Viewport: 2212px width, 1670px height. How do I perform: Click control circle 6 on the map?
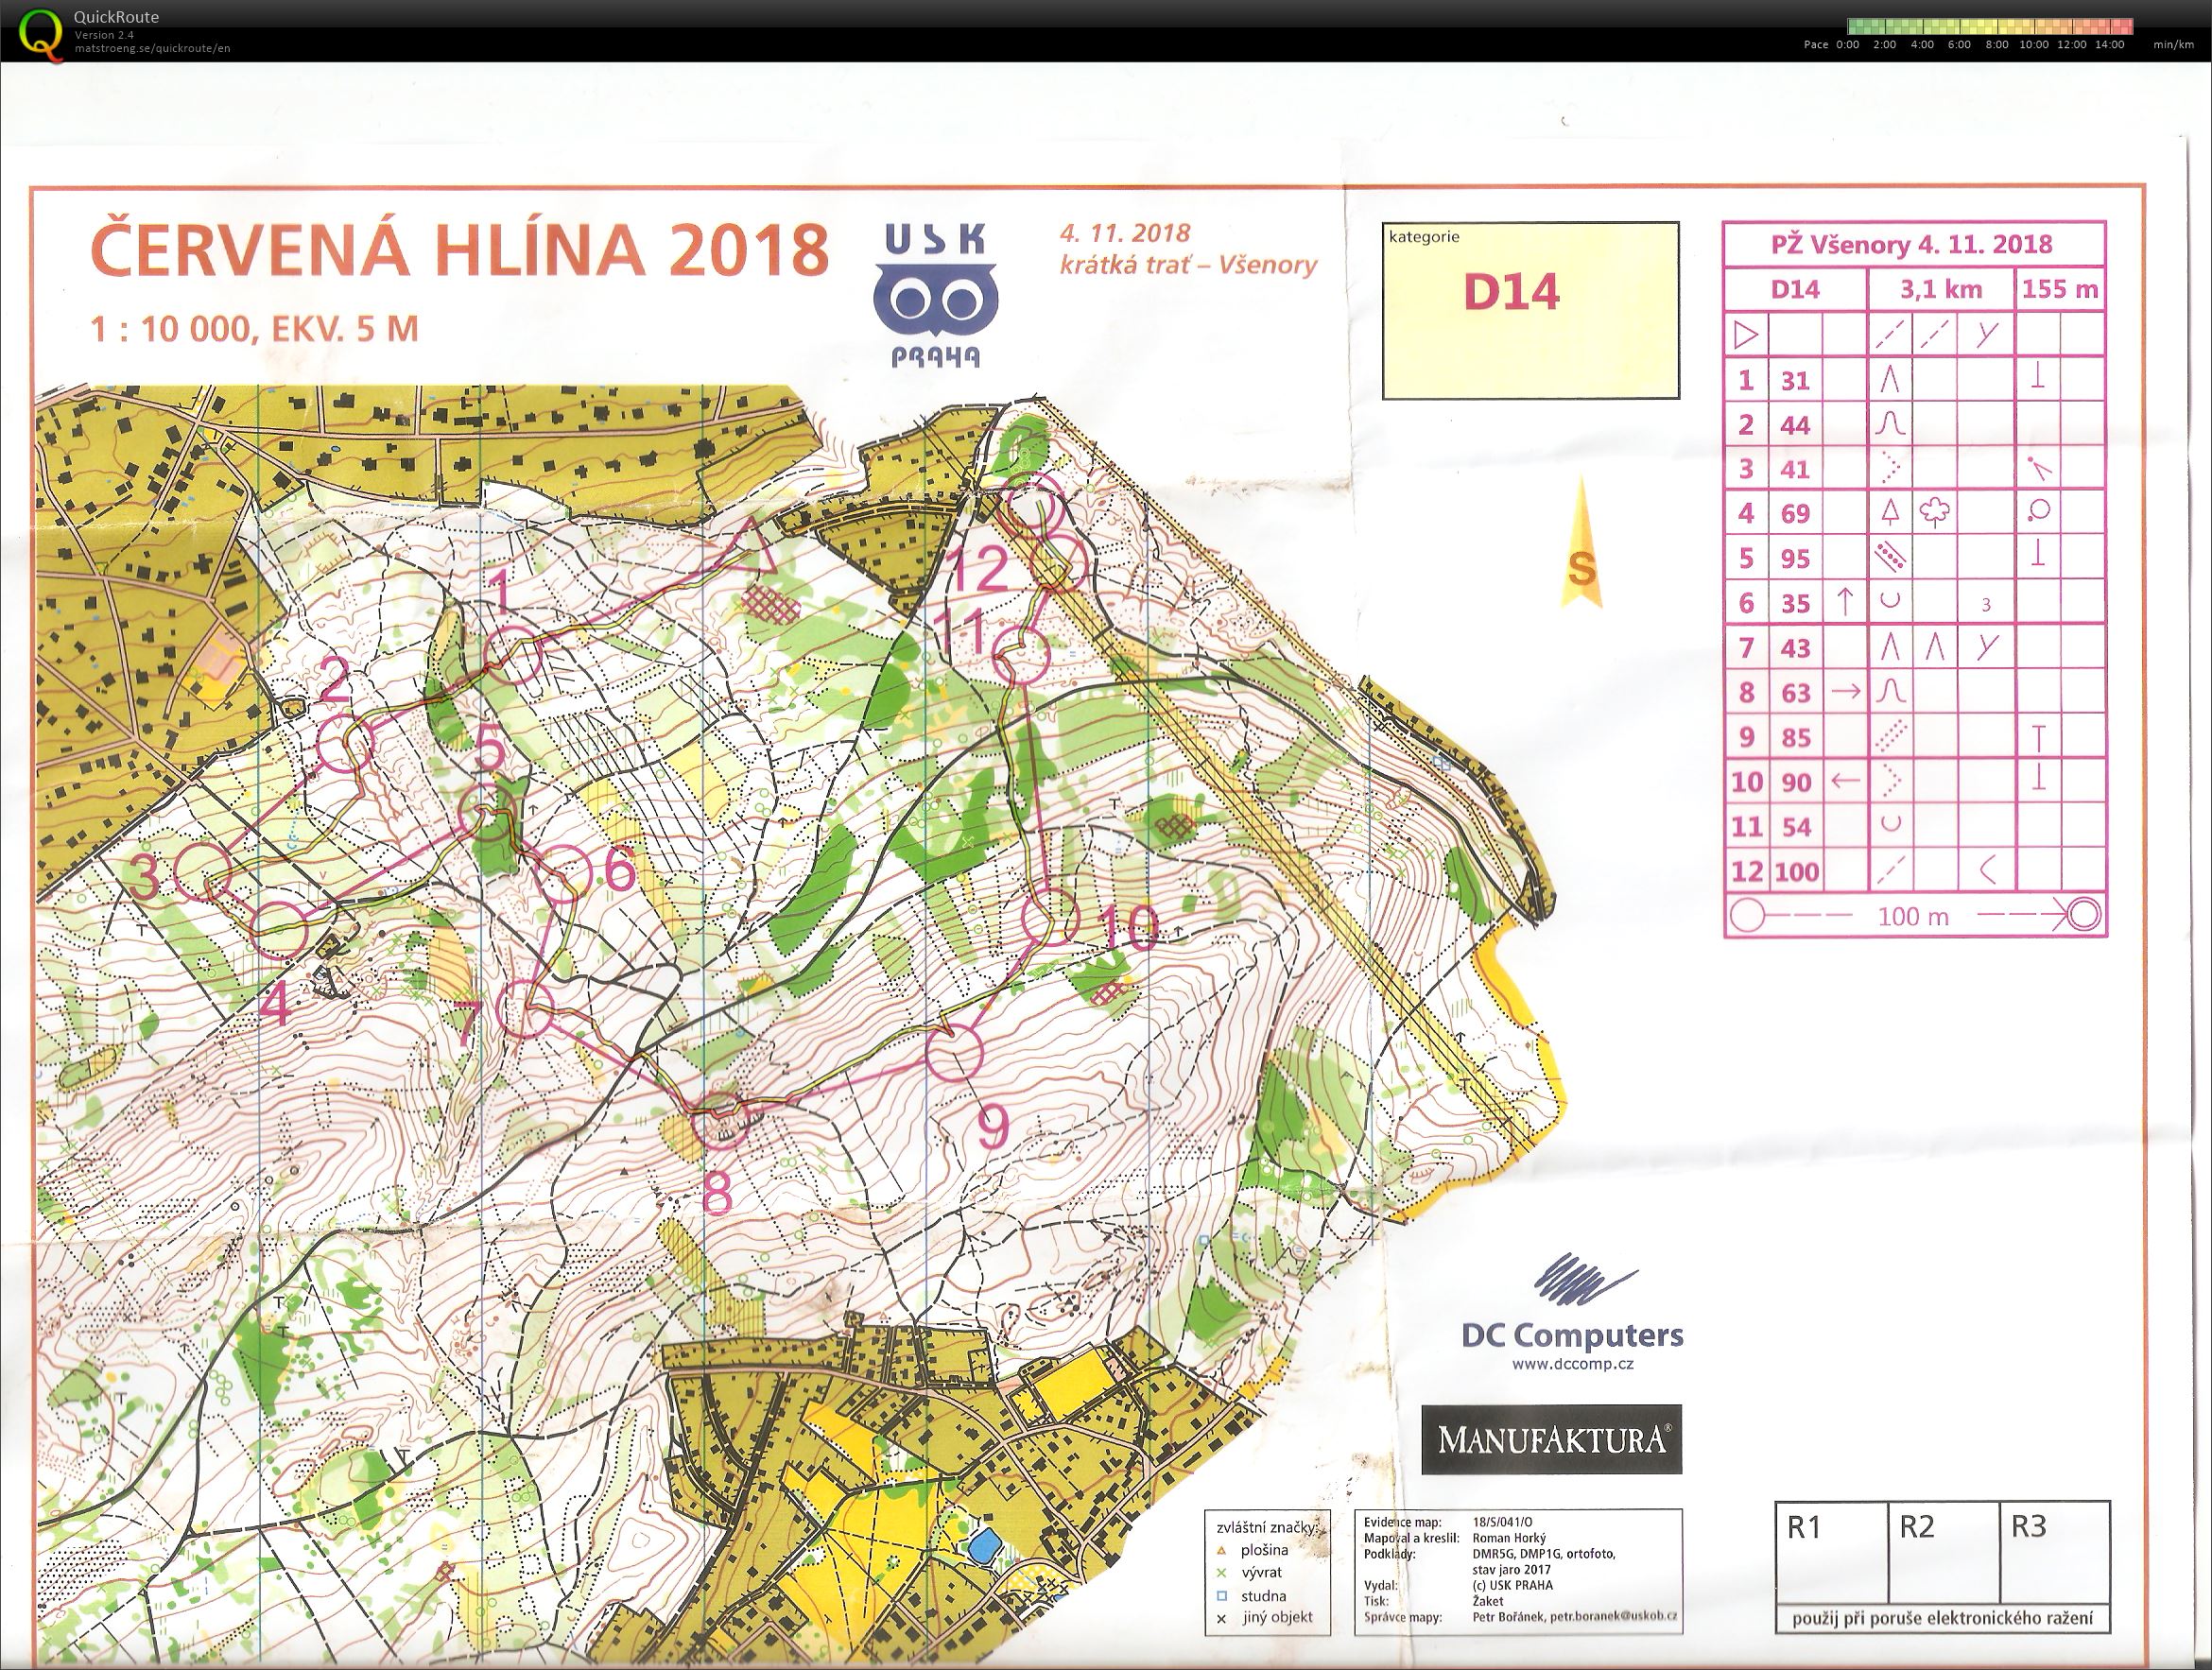(x=566, y=872)
